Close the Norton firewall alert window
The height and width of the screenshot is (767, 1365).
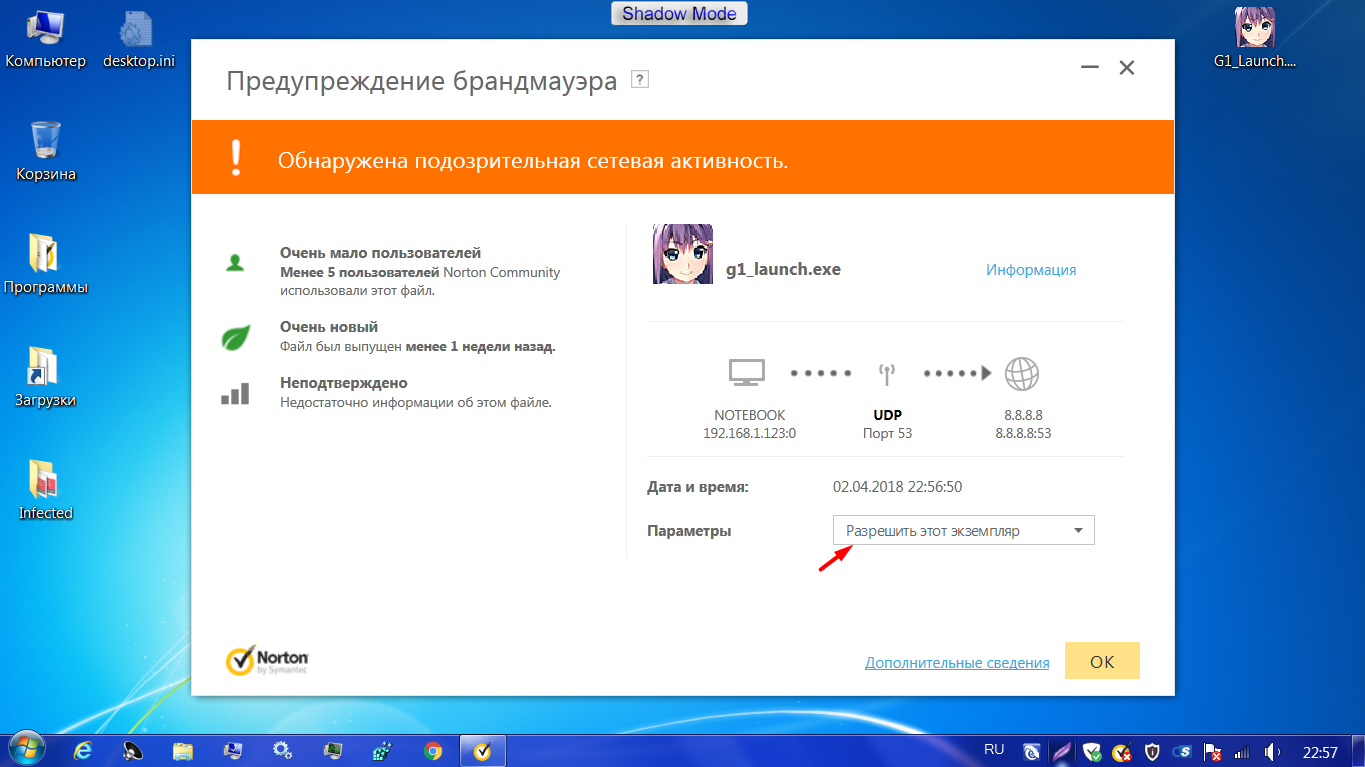[x=1127, y=68]
